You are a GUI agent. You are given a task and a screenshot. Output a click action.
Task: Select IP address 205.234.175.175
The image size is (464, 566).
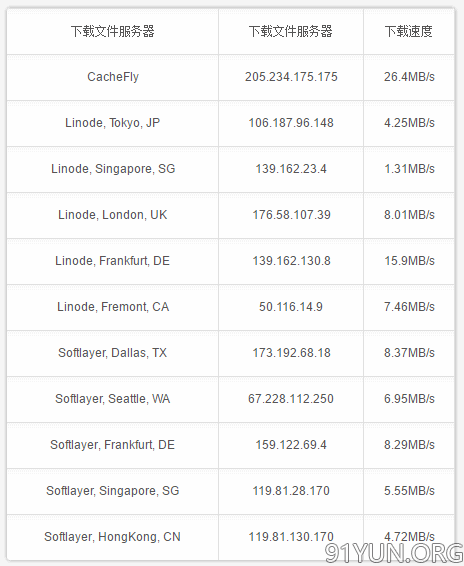coord(291,77)
